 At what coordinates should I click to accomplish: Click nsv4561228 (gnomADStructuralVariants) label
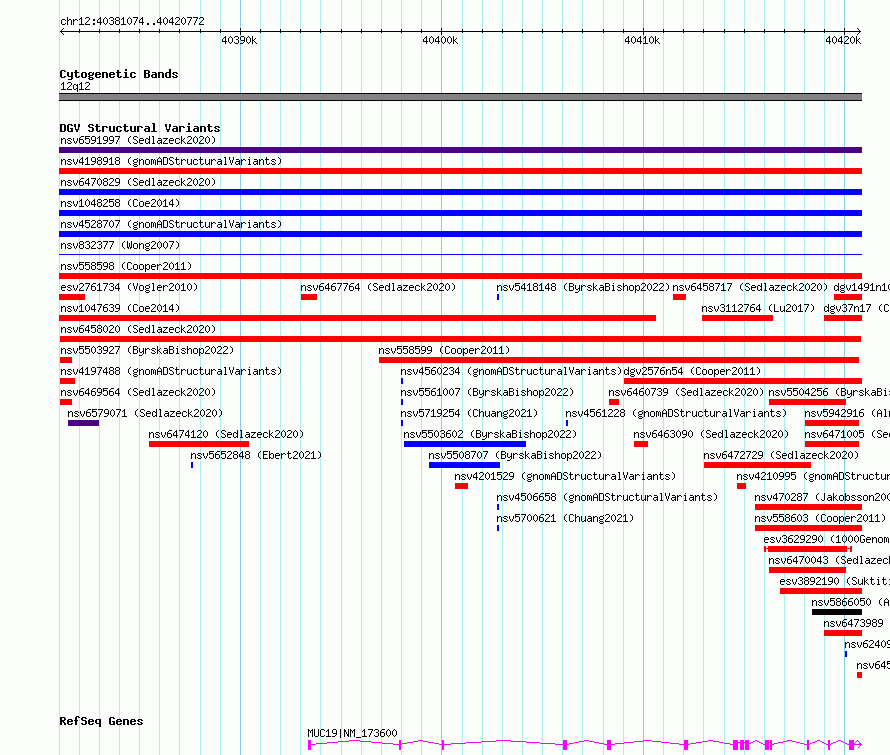point(676,413)
